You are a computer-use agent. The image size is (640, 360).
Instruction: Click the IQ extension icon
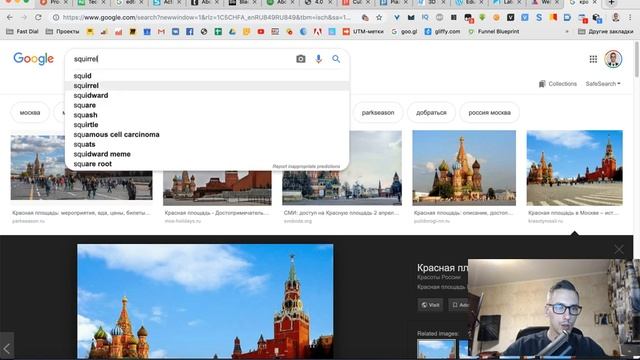(425, 18)
